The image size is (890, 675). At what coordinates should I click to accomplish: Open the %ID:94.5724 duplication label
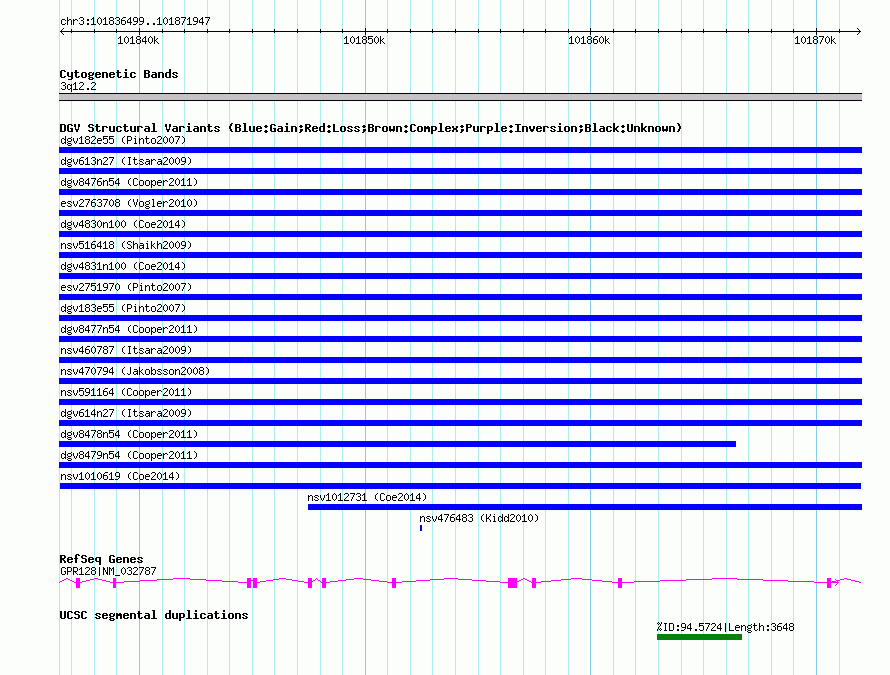coord(725,627)
